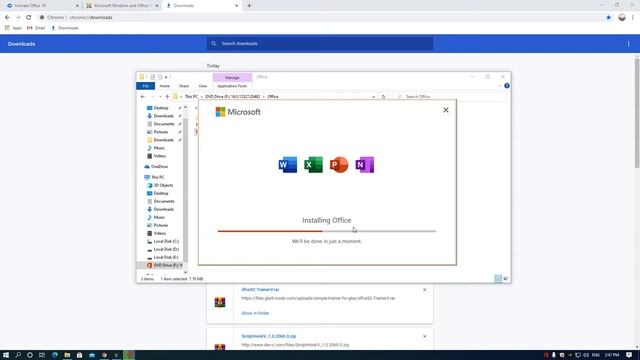The width and height of the screenshot is (640, 360).
Task: Open File Explorer help icon
Action: click(x=507, y=86)
